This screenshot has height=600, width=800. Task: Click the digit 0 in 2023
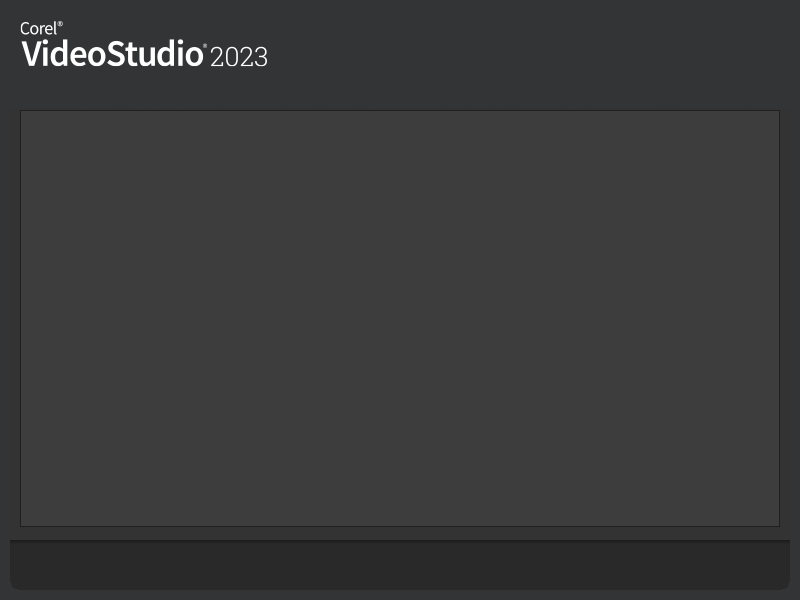[x=232, y=57]
